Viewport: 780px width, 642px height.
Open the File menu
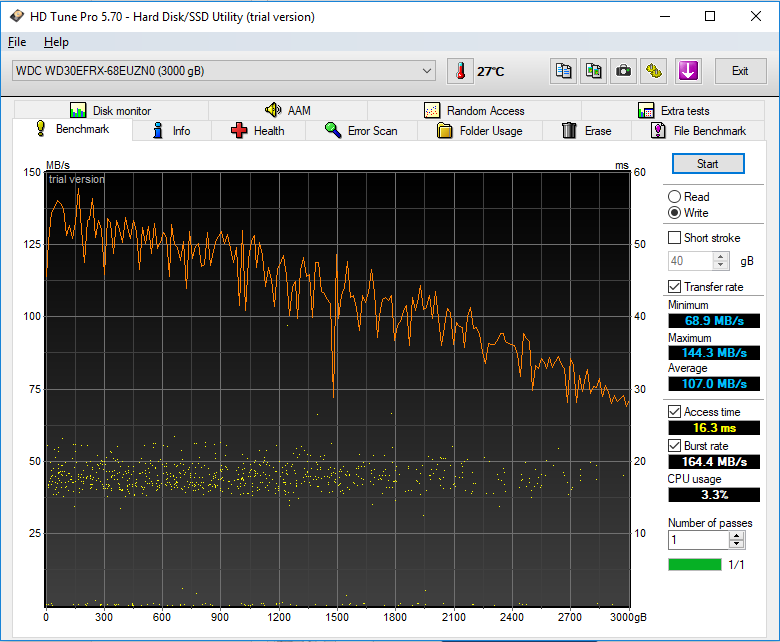coord(17,42)
